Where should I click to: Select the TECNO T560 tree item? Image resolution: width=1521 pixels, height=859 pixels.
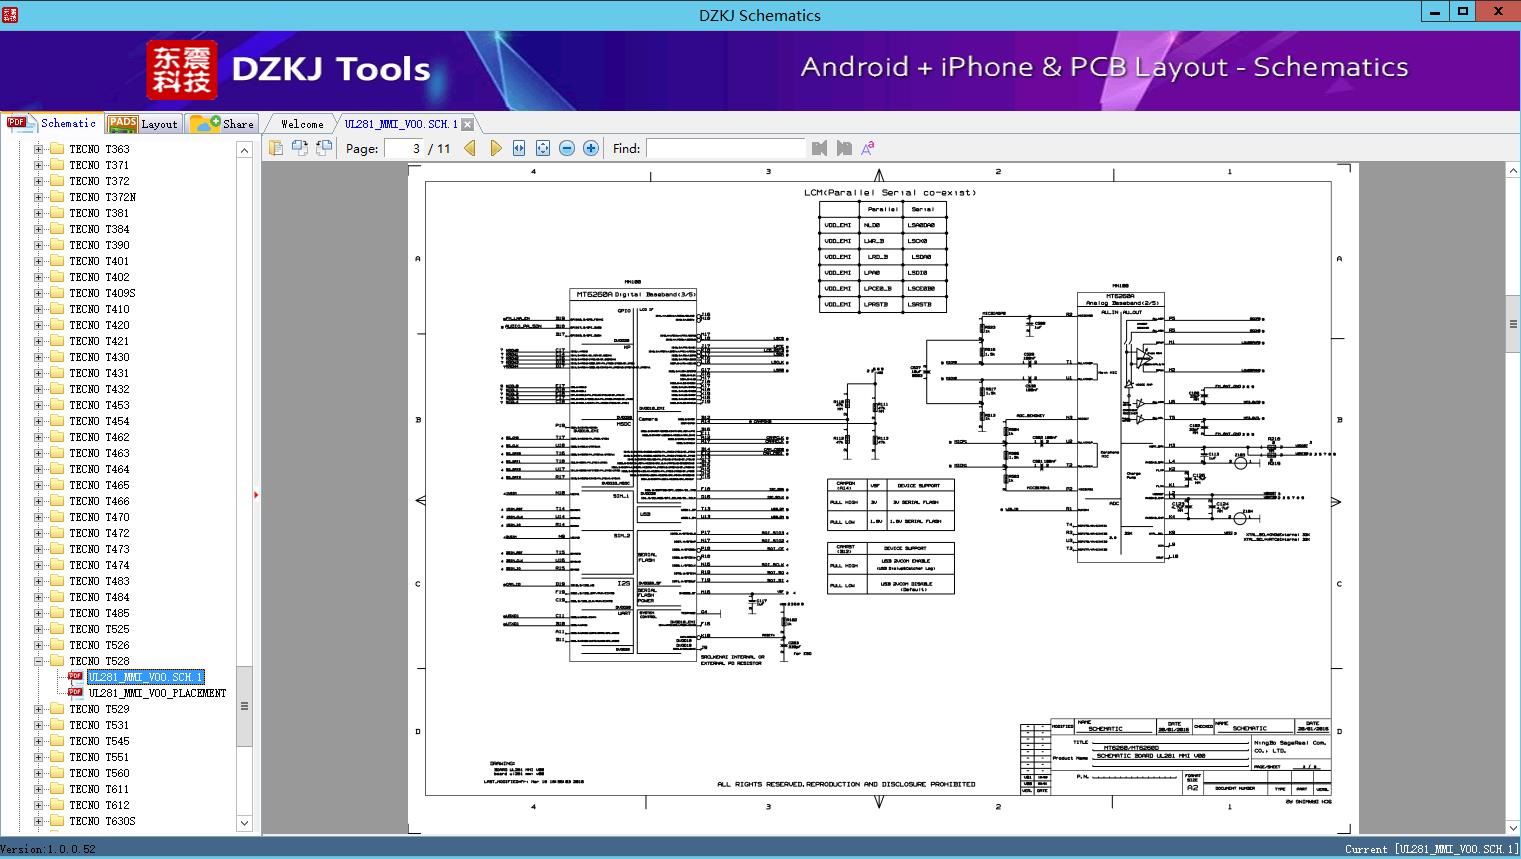coord(99,773)
